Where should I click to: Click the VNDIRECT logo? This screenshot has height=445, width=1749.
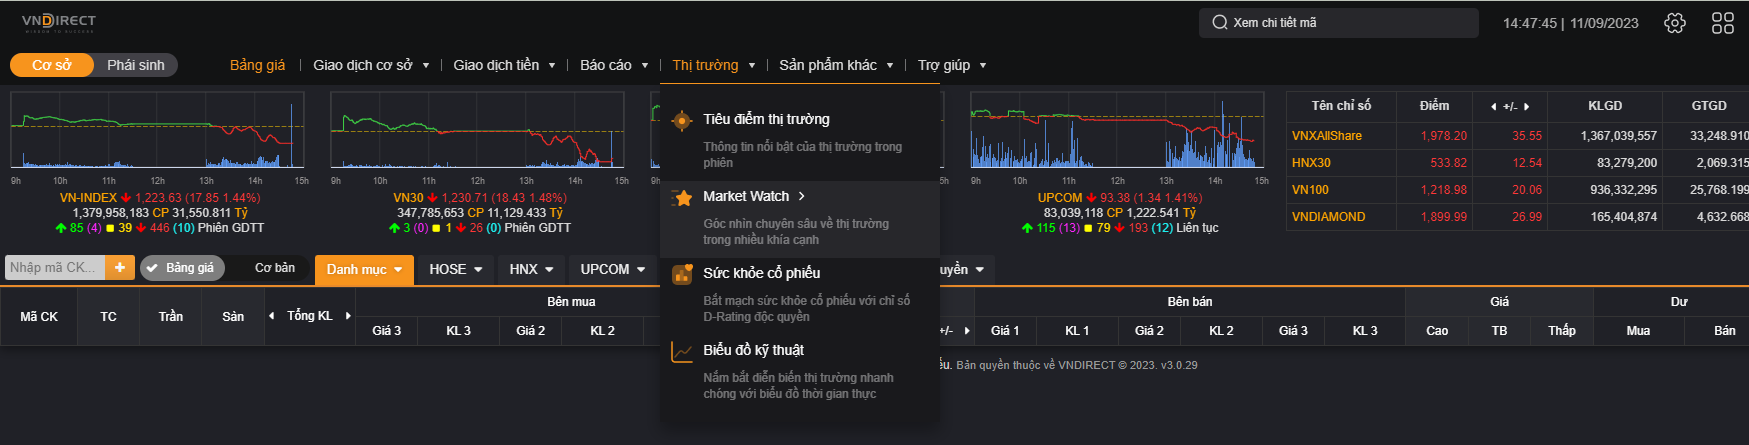pos(59,23)
